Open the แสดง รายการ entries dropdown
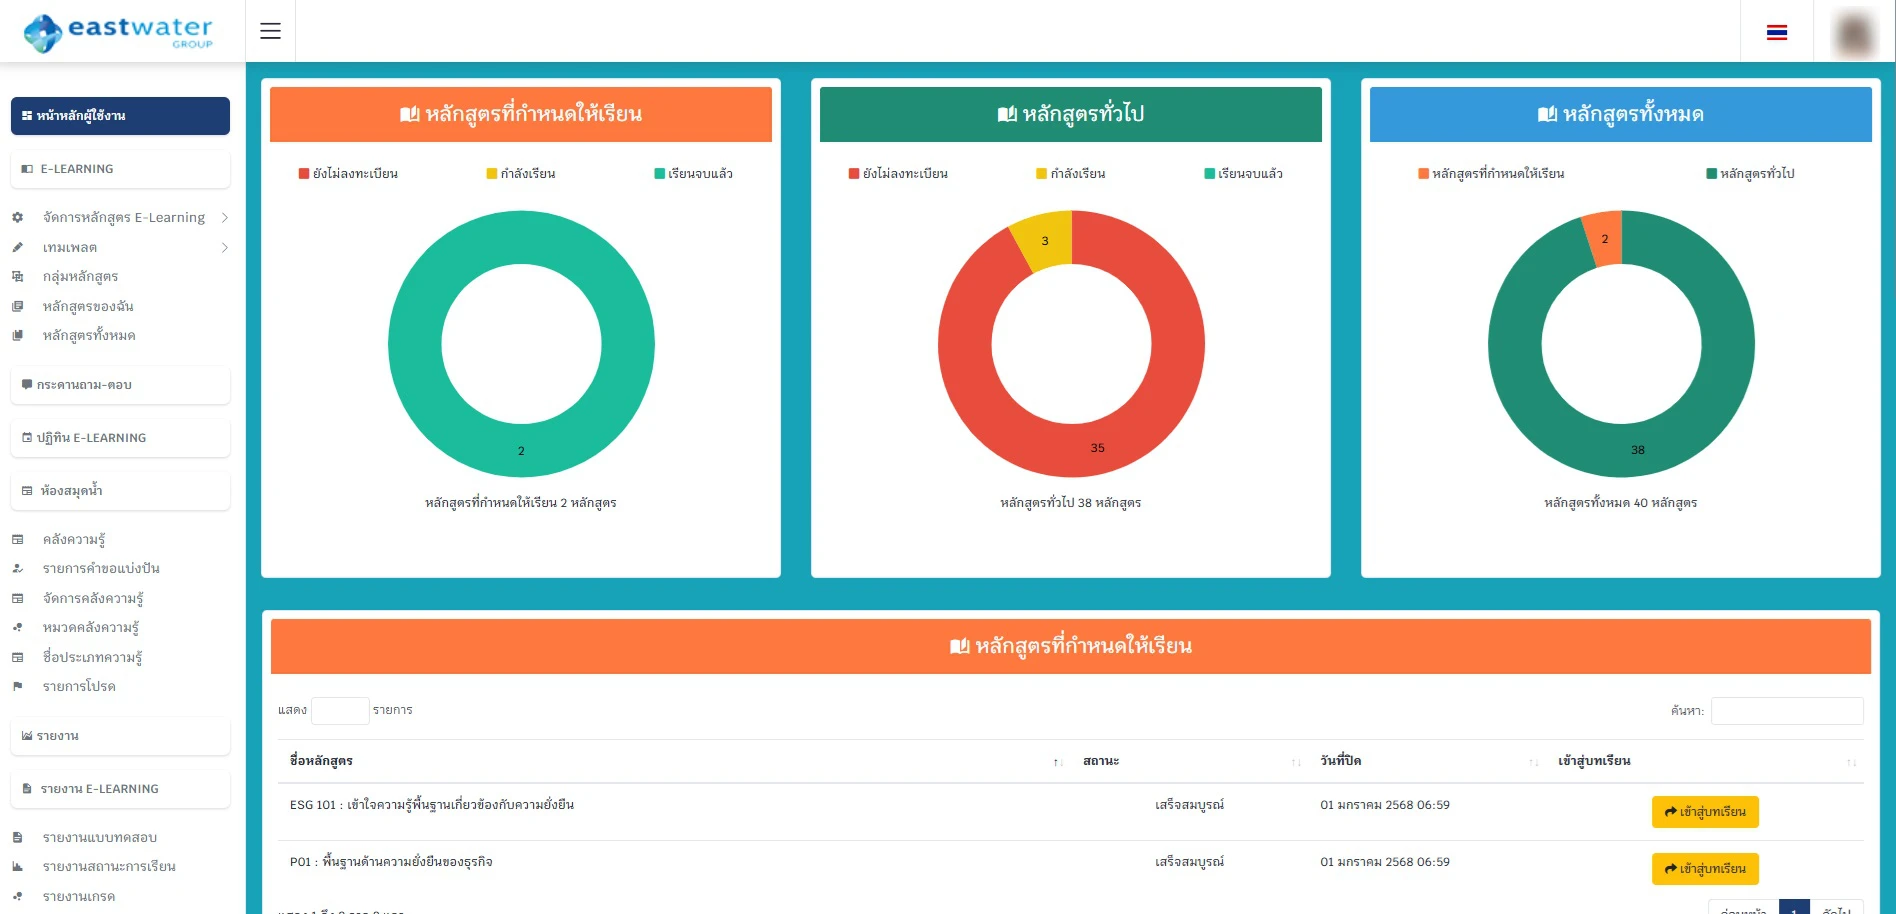The width and height of the screenshot is (1896, 914). point(340,710)
